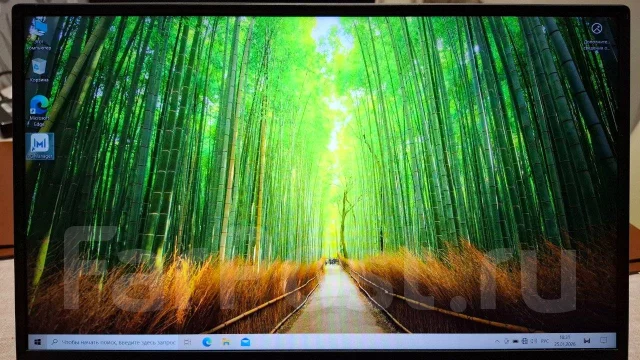This screenshot has width=640, height=360.
Task: Select the PC Manager desktop shortcut
Action: (x=40, y=146)
